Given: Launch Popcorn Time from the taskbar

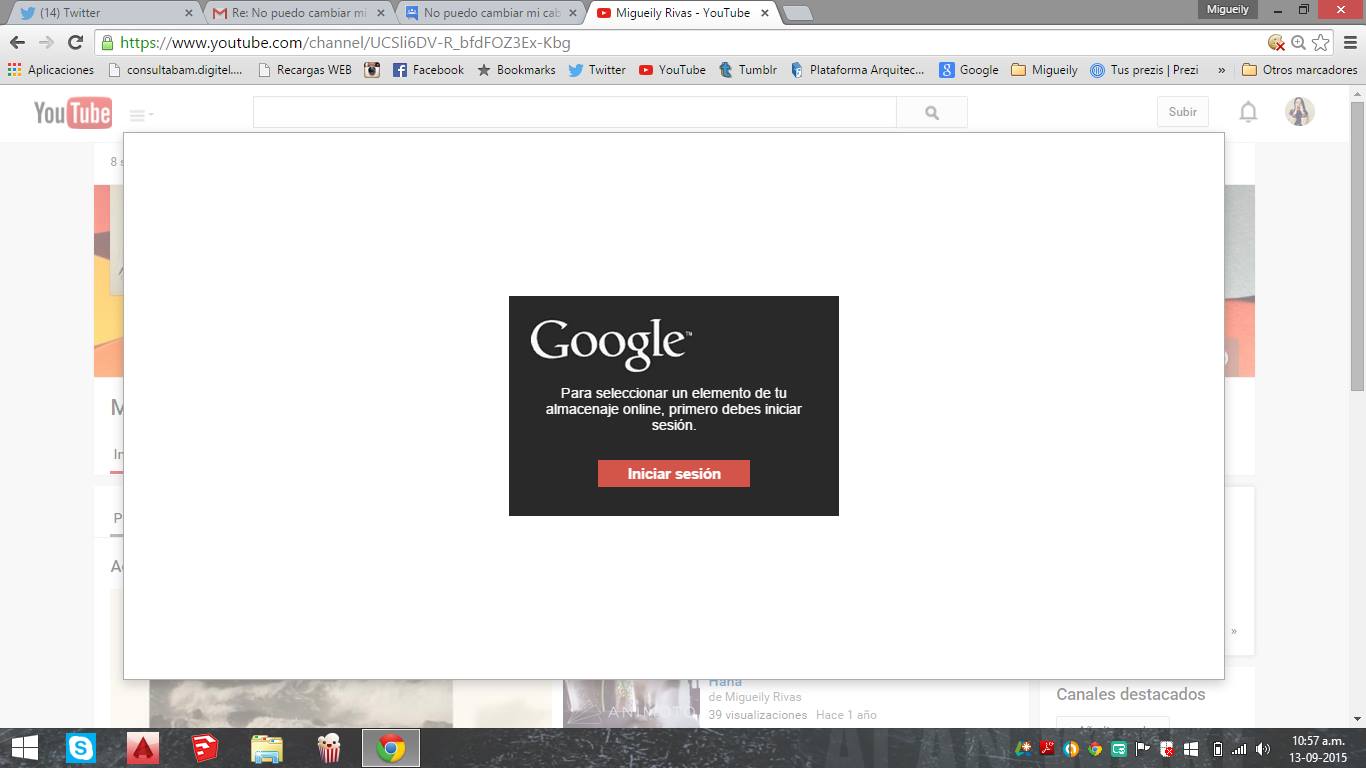Looking at the screenshot, I should [329, 748].
